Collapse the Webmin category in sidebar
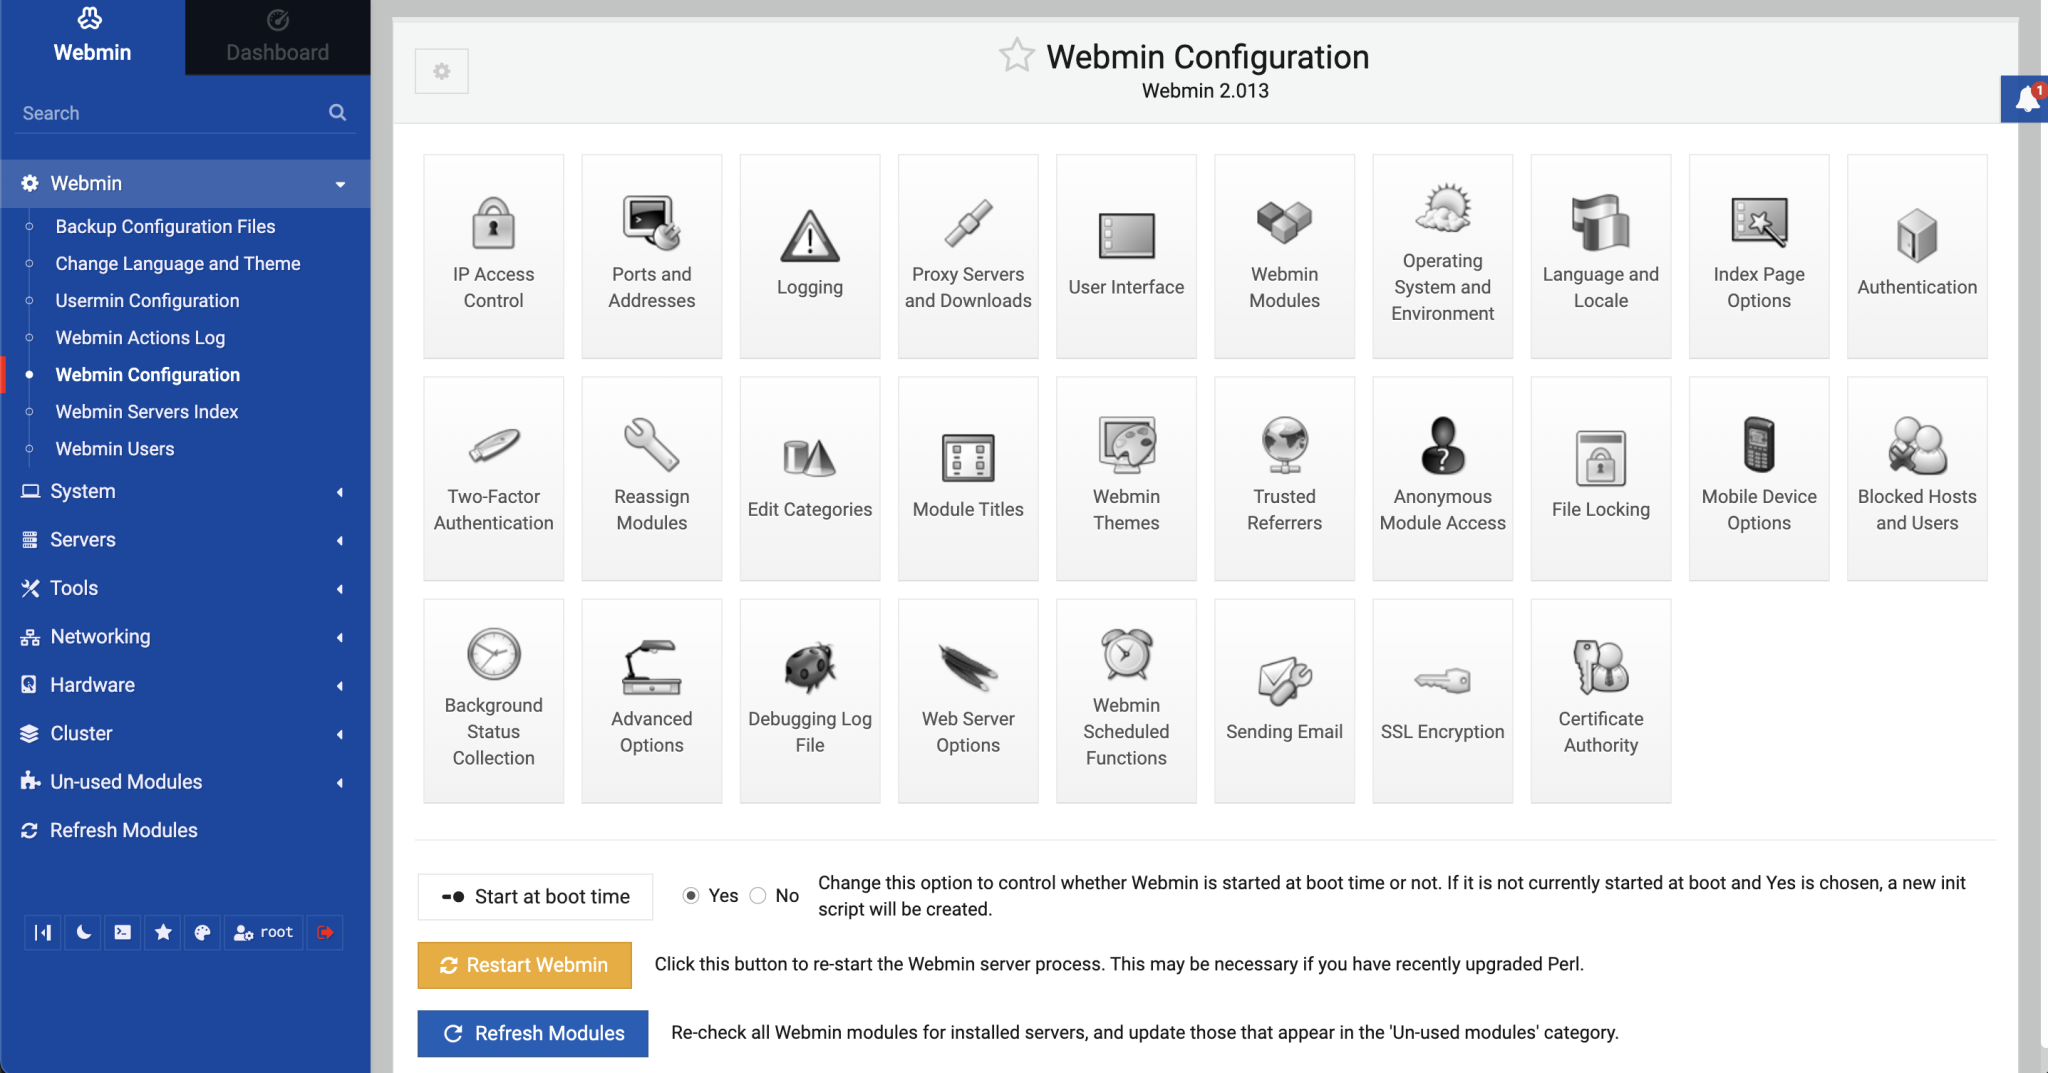The width and height of the screenshot is (2048, 1073). [x=340, y=183]
